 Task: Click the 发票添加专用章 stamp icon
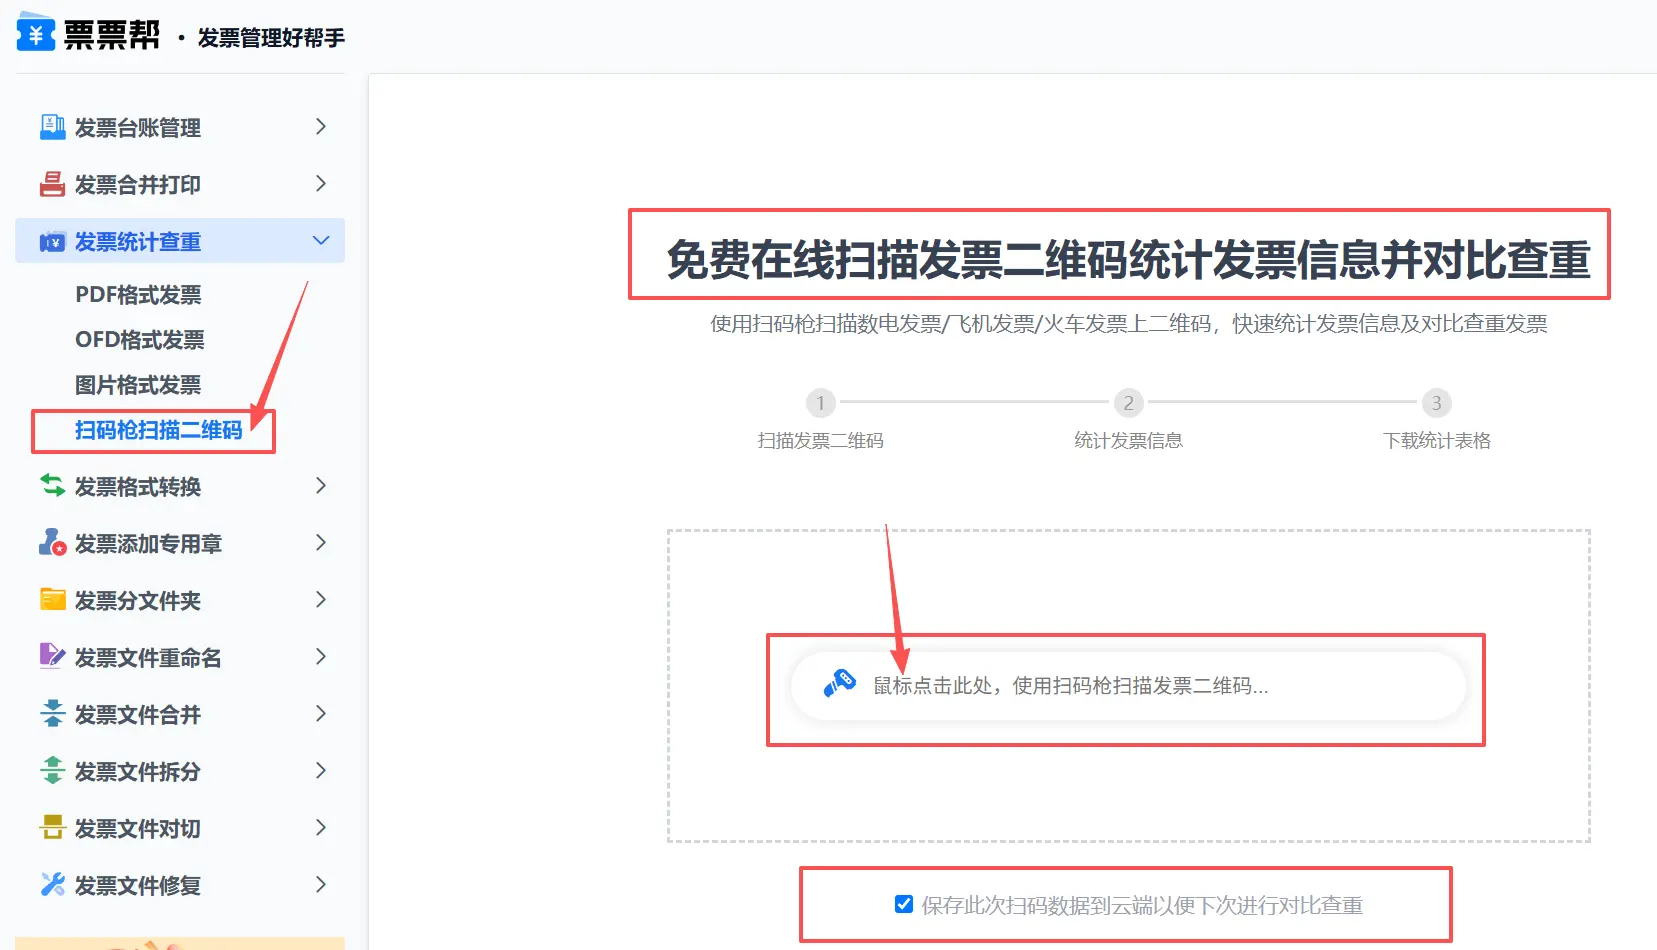pos(52,543)
